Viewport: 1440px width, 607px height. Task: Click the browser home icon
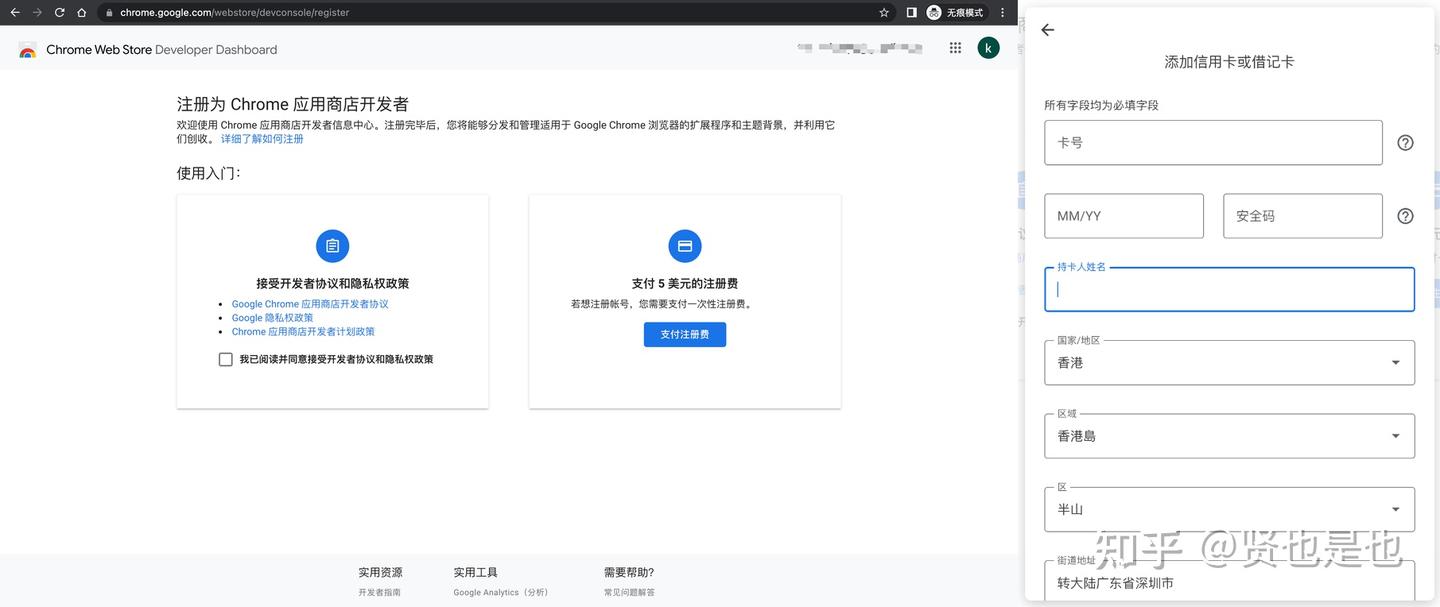point(81,13)
